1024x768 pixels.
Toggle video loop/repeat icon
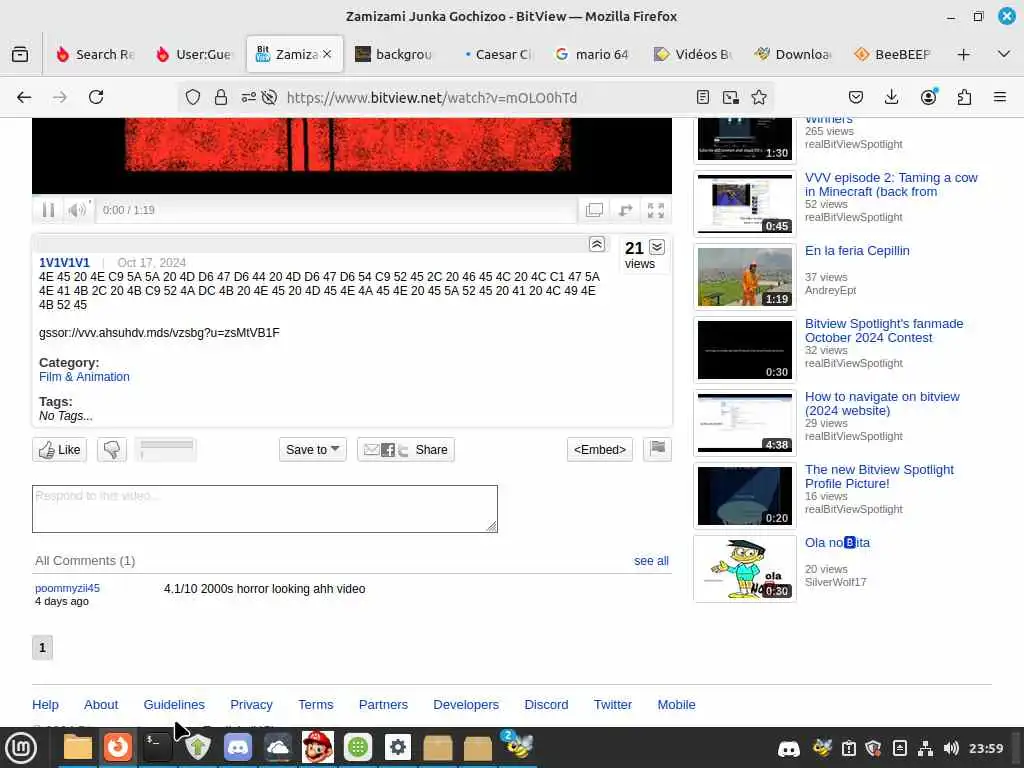pos(626,210)
